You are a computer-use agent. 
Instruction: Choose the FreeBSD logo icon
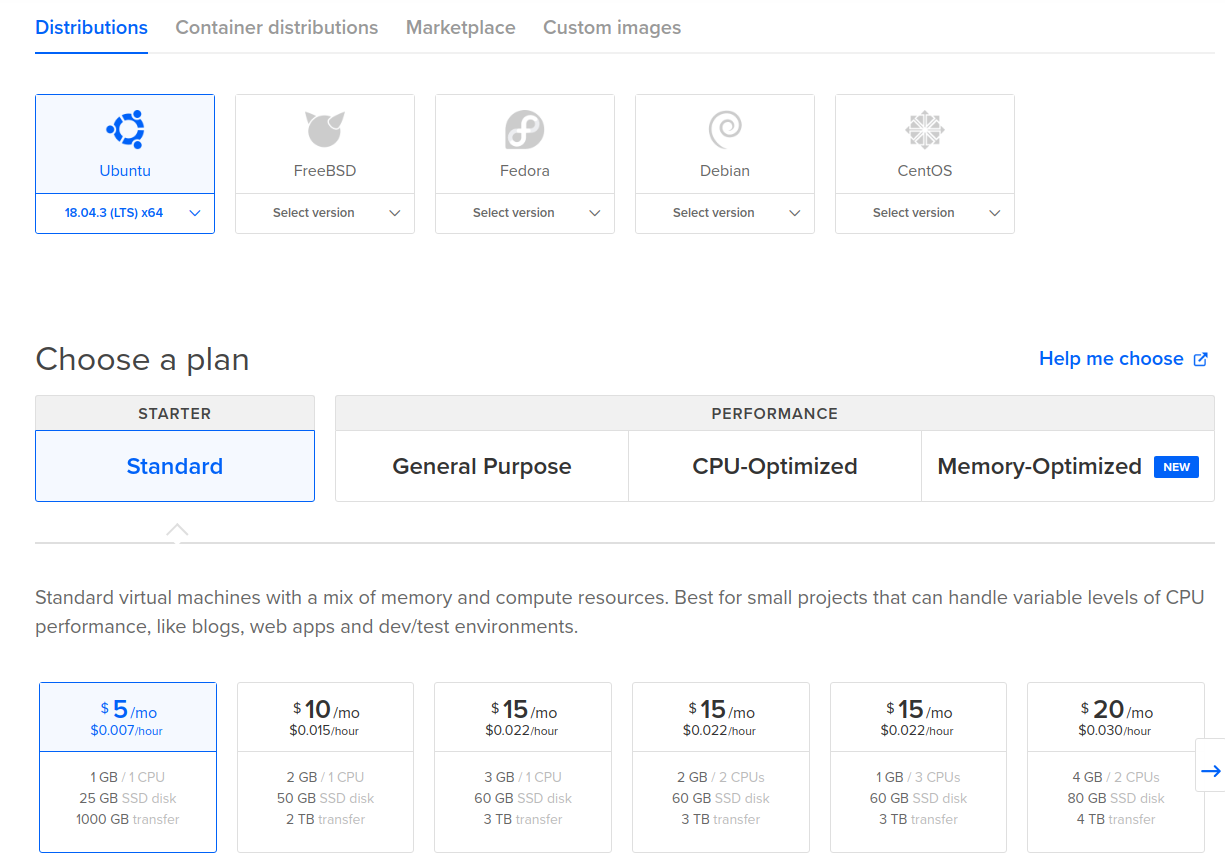coord(325,130)
